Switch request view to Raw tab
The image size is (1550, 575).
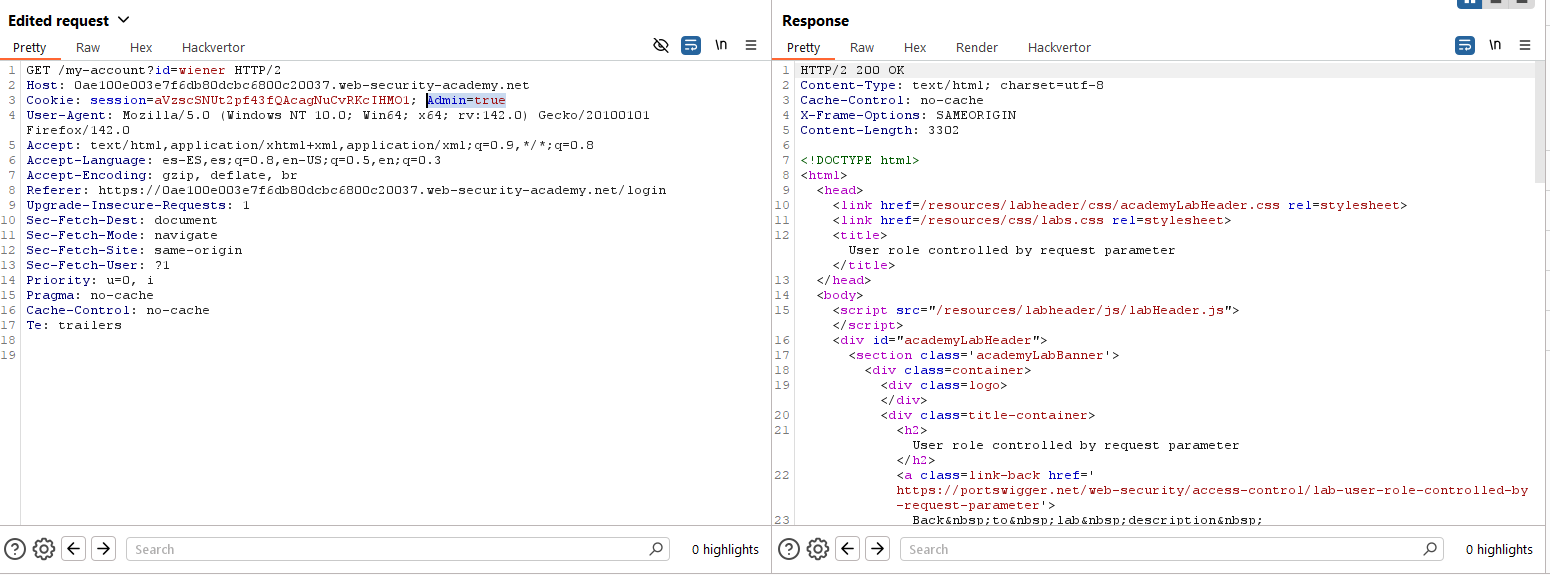click(88, 47)
